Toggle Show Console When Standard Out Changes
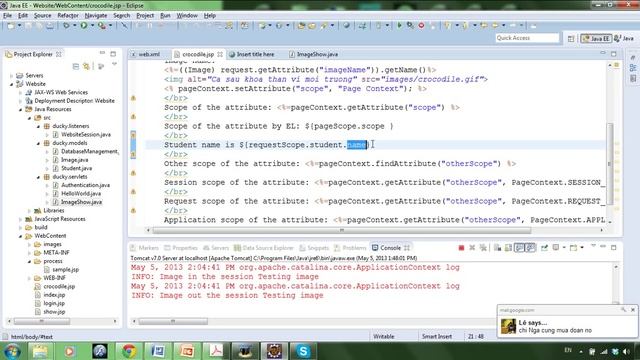 coord(519,248)
